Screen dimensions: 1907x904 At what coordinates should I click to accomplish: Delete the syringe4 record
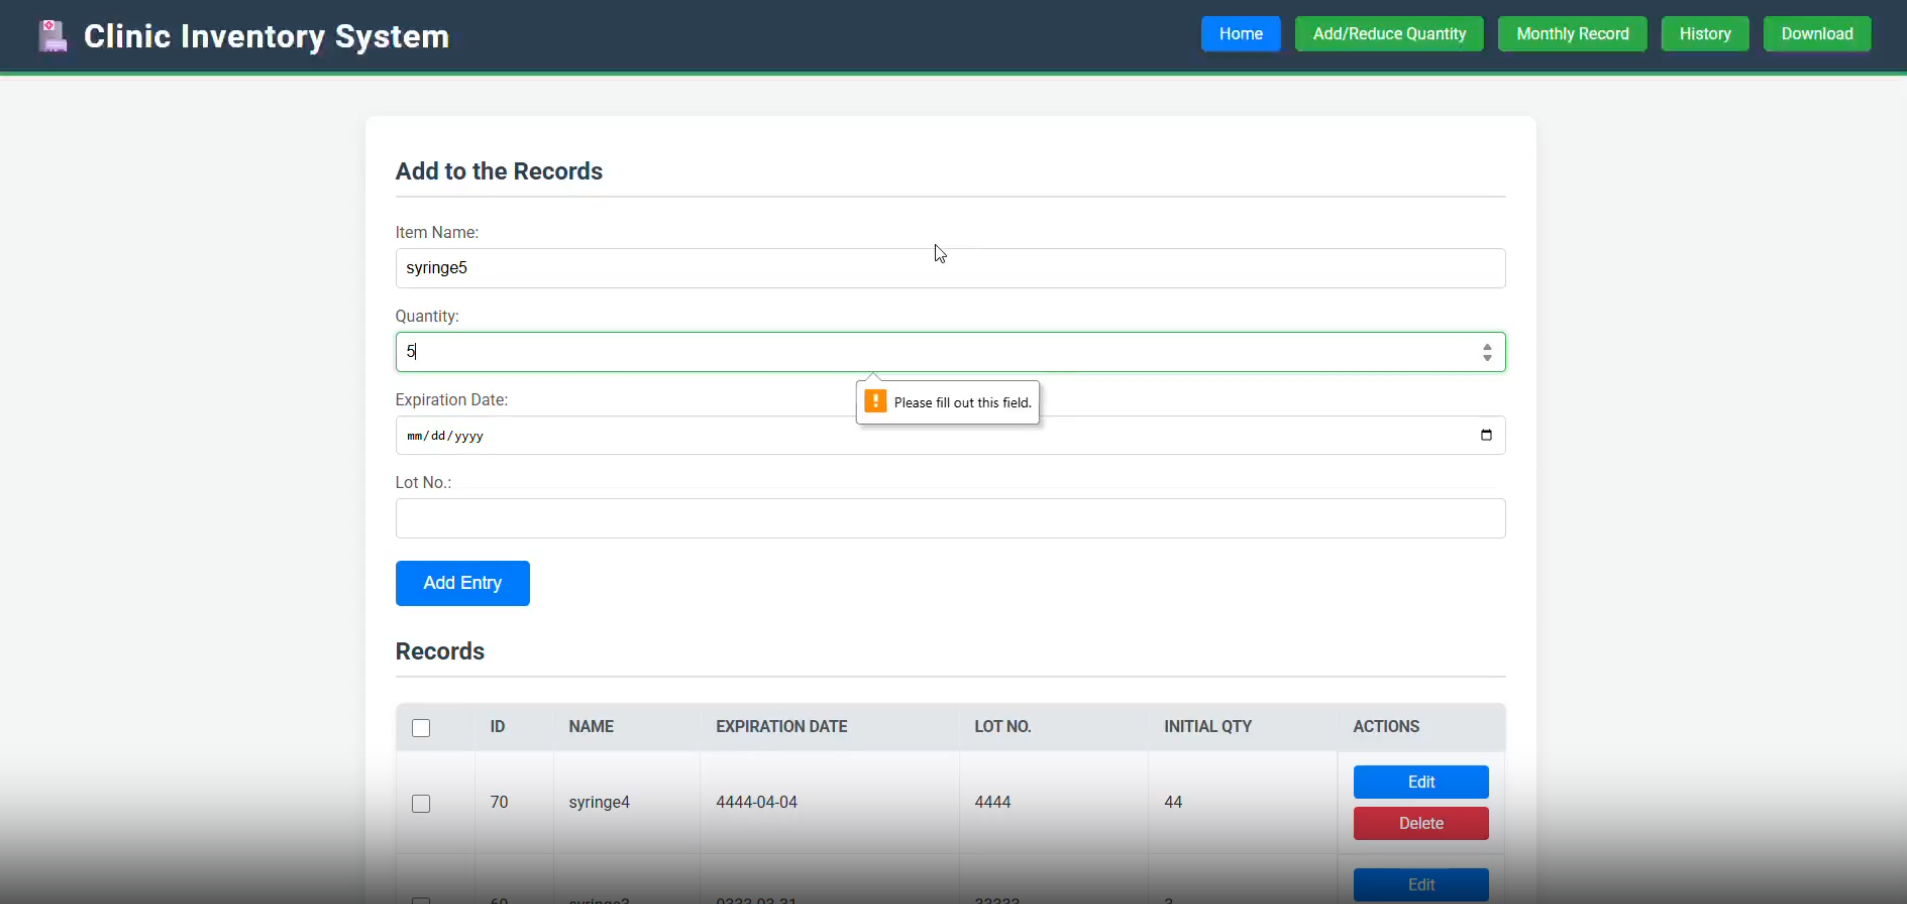click(1420, 823)
